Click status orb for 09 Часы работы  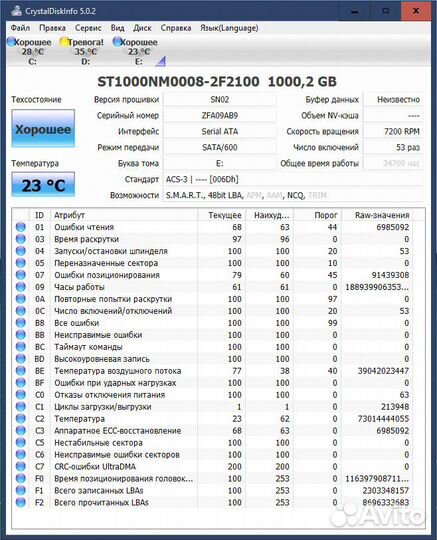pos(21,287)
